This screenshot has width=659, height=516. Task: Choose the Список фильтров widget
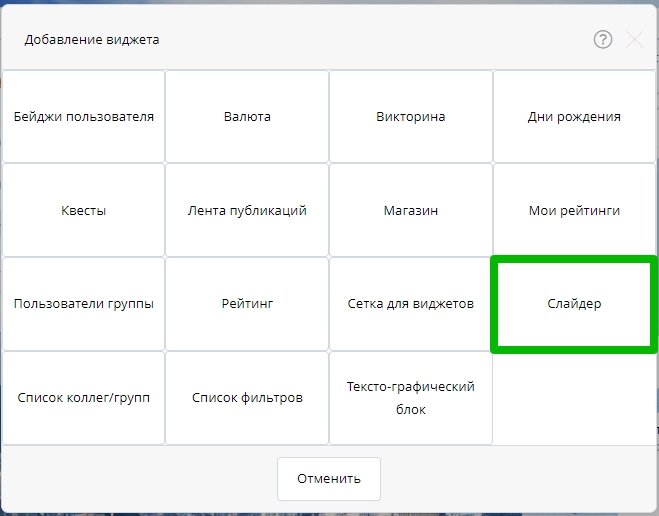pyautogui.click(x=247, y=398)
